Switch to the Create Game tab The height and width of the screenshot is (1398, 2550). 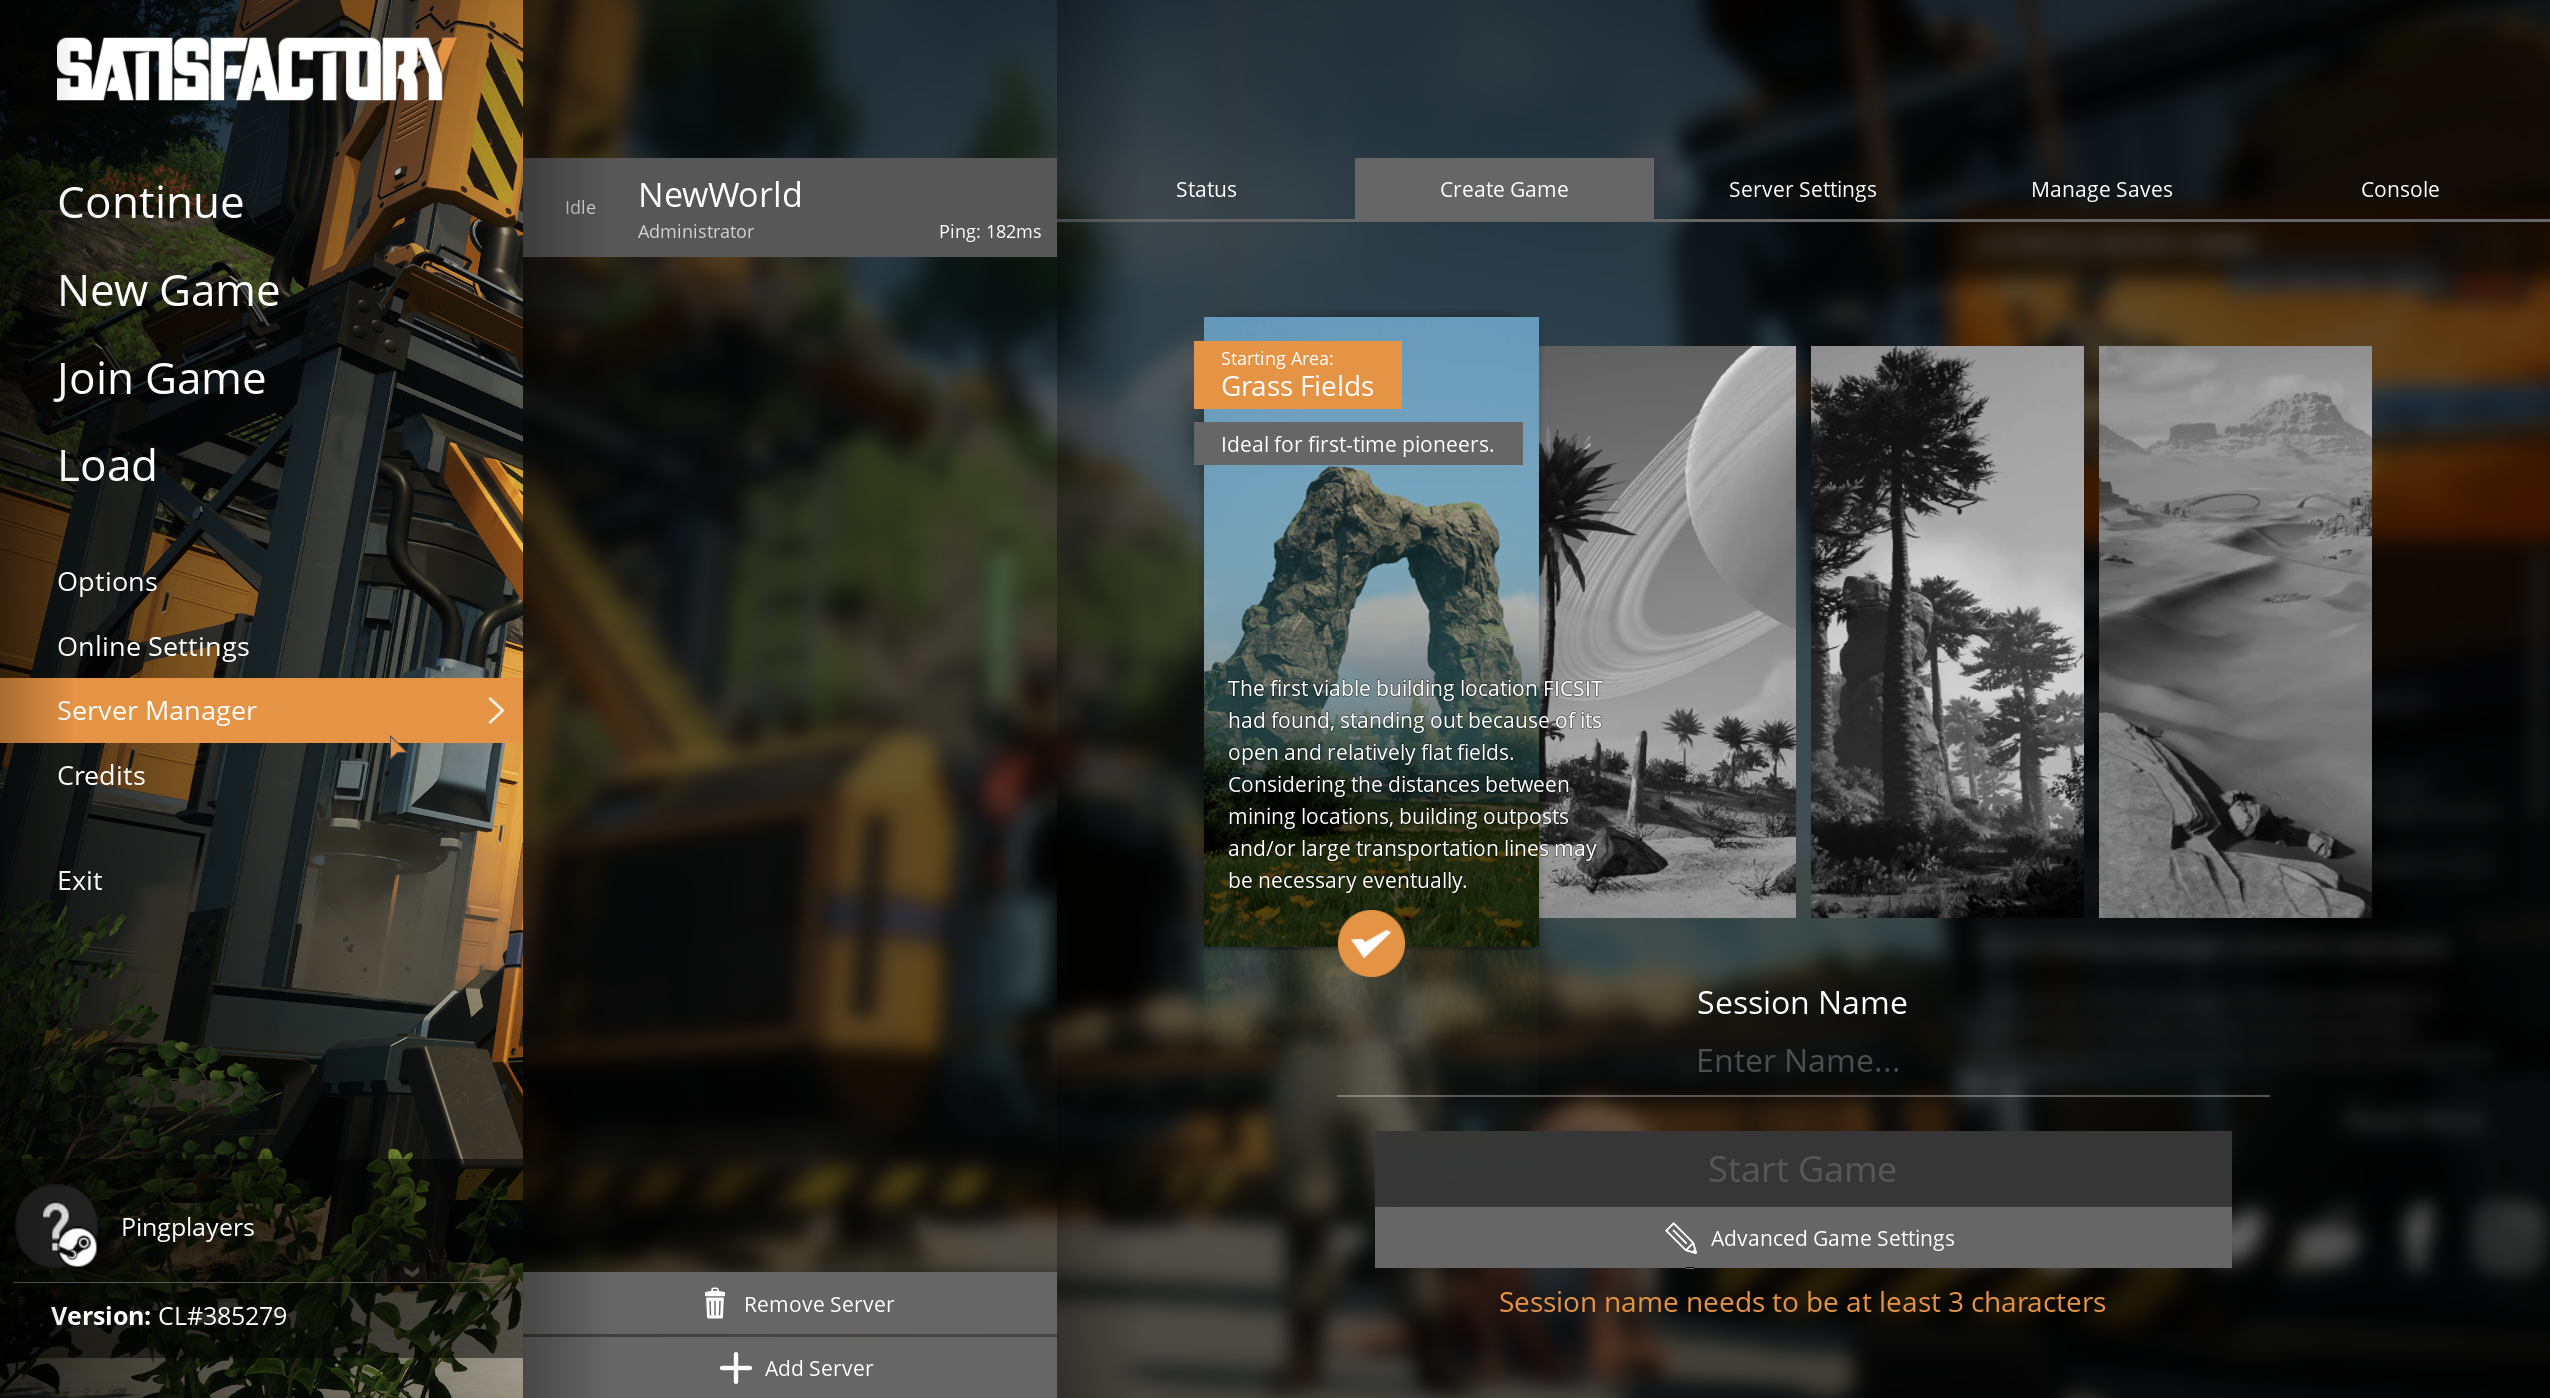pyautogui.click(x=1503, y=189)
